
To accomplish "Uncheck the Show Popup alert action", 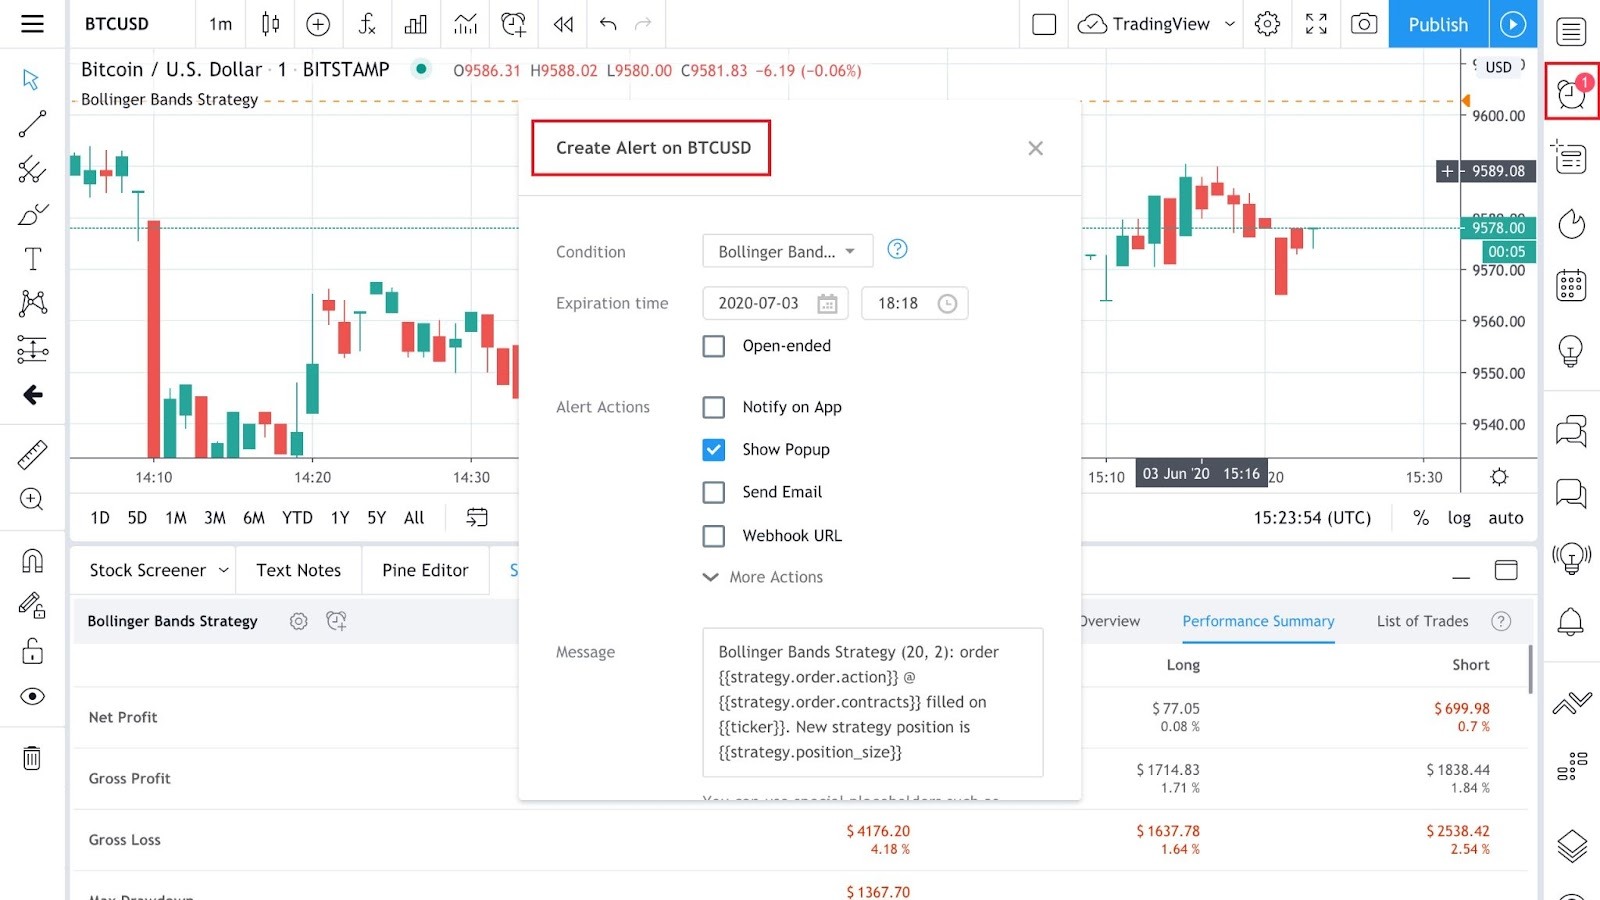I will [x=713, y=449].
